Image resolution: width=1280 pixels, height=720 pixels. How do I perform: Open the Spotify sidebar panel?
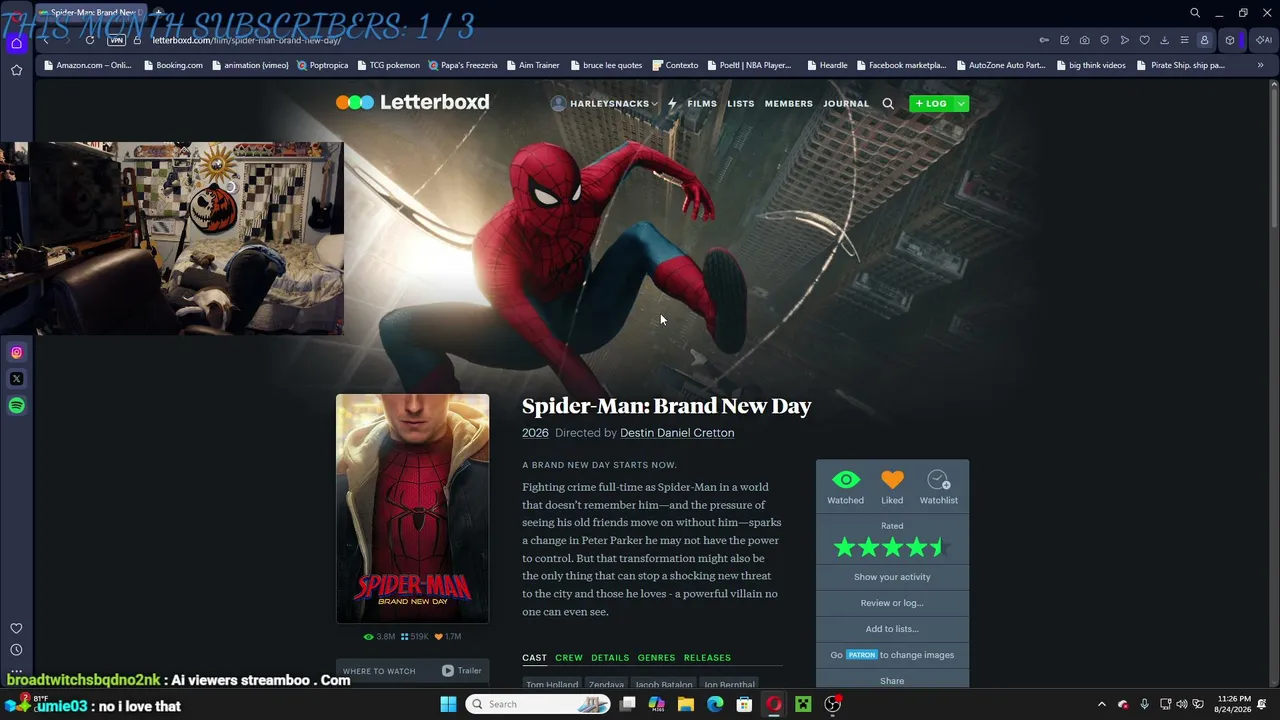16,406
